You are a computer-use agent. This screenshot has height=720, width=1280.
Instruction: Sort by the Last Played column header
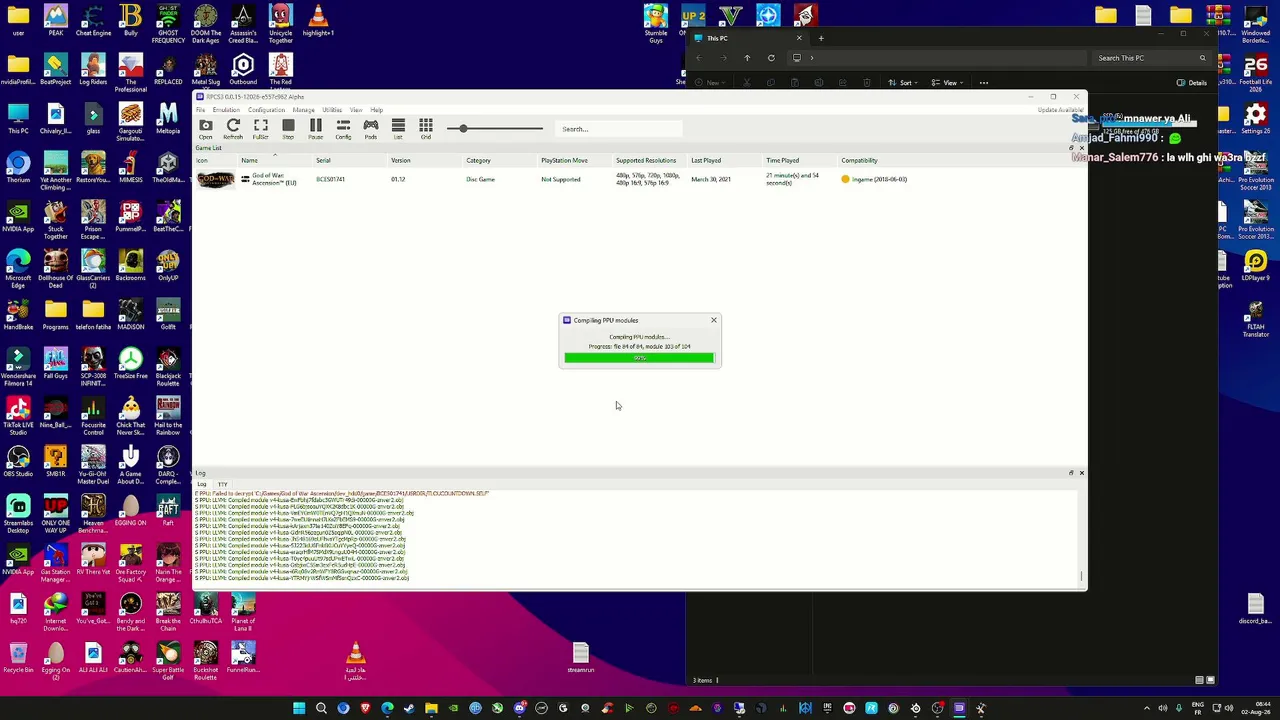[706, 160]
